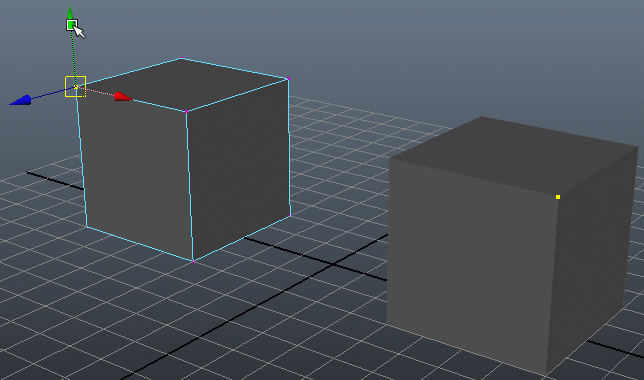Select the cyan bottom-left edge of left cube
Viewport: 644px width, 380px height.
[x=140, y=244]
